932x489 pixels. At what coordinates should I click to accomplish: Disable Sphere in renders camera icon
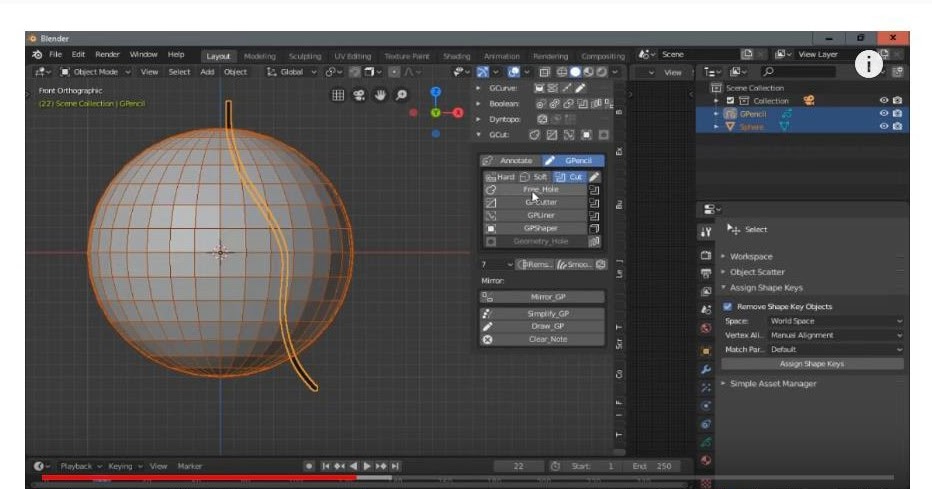click(898, 127)
